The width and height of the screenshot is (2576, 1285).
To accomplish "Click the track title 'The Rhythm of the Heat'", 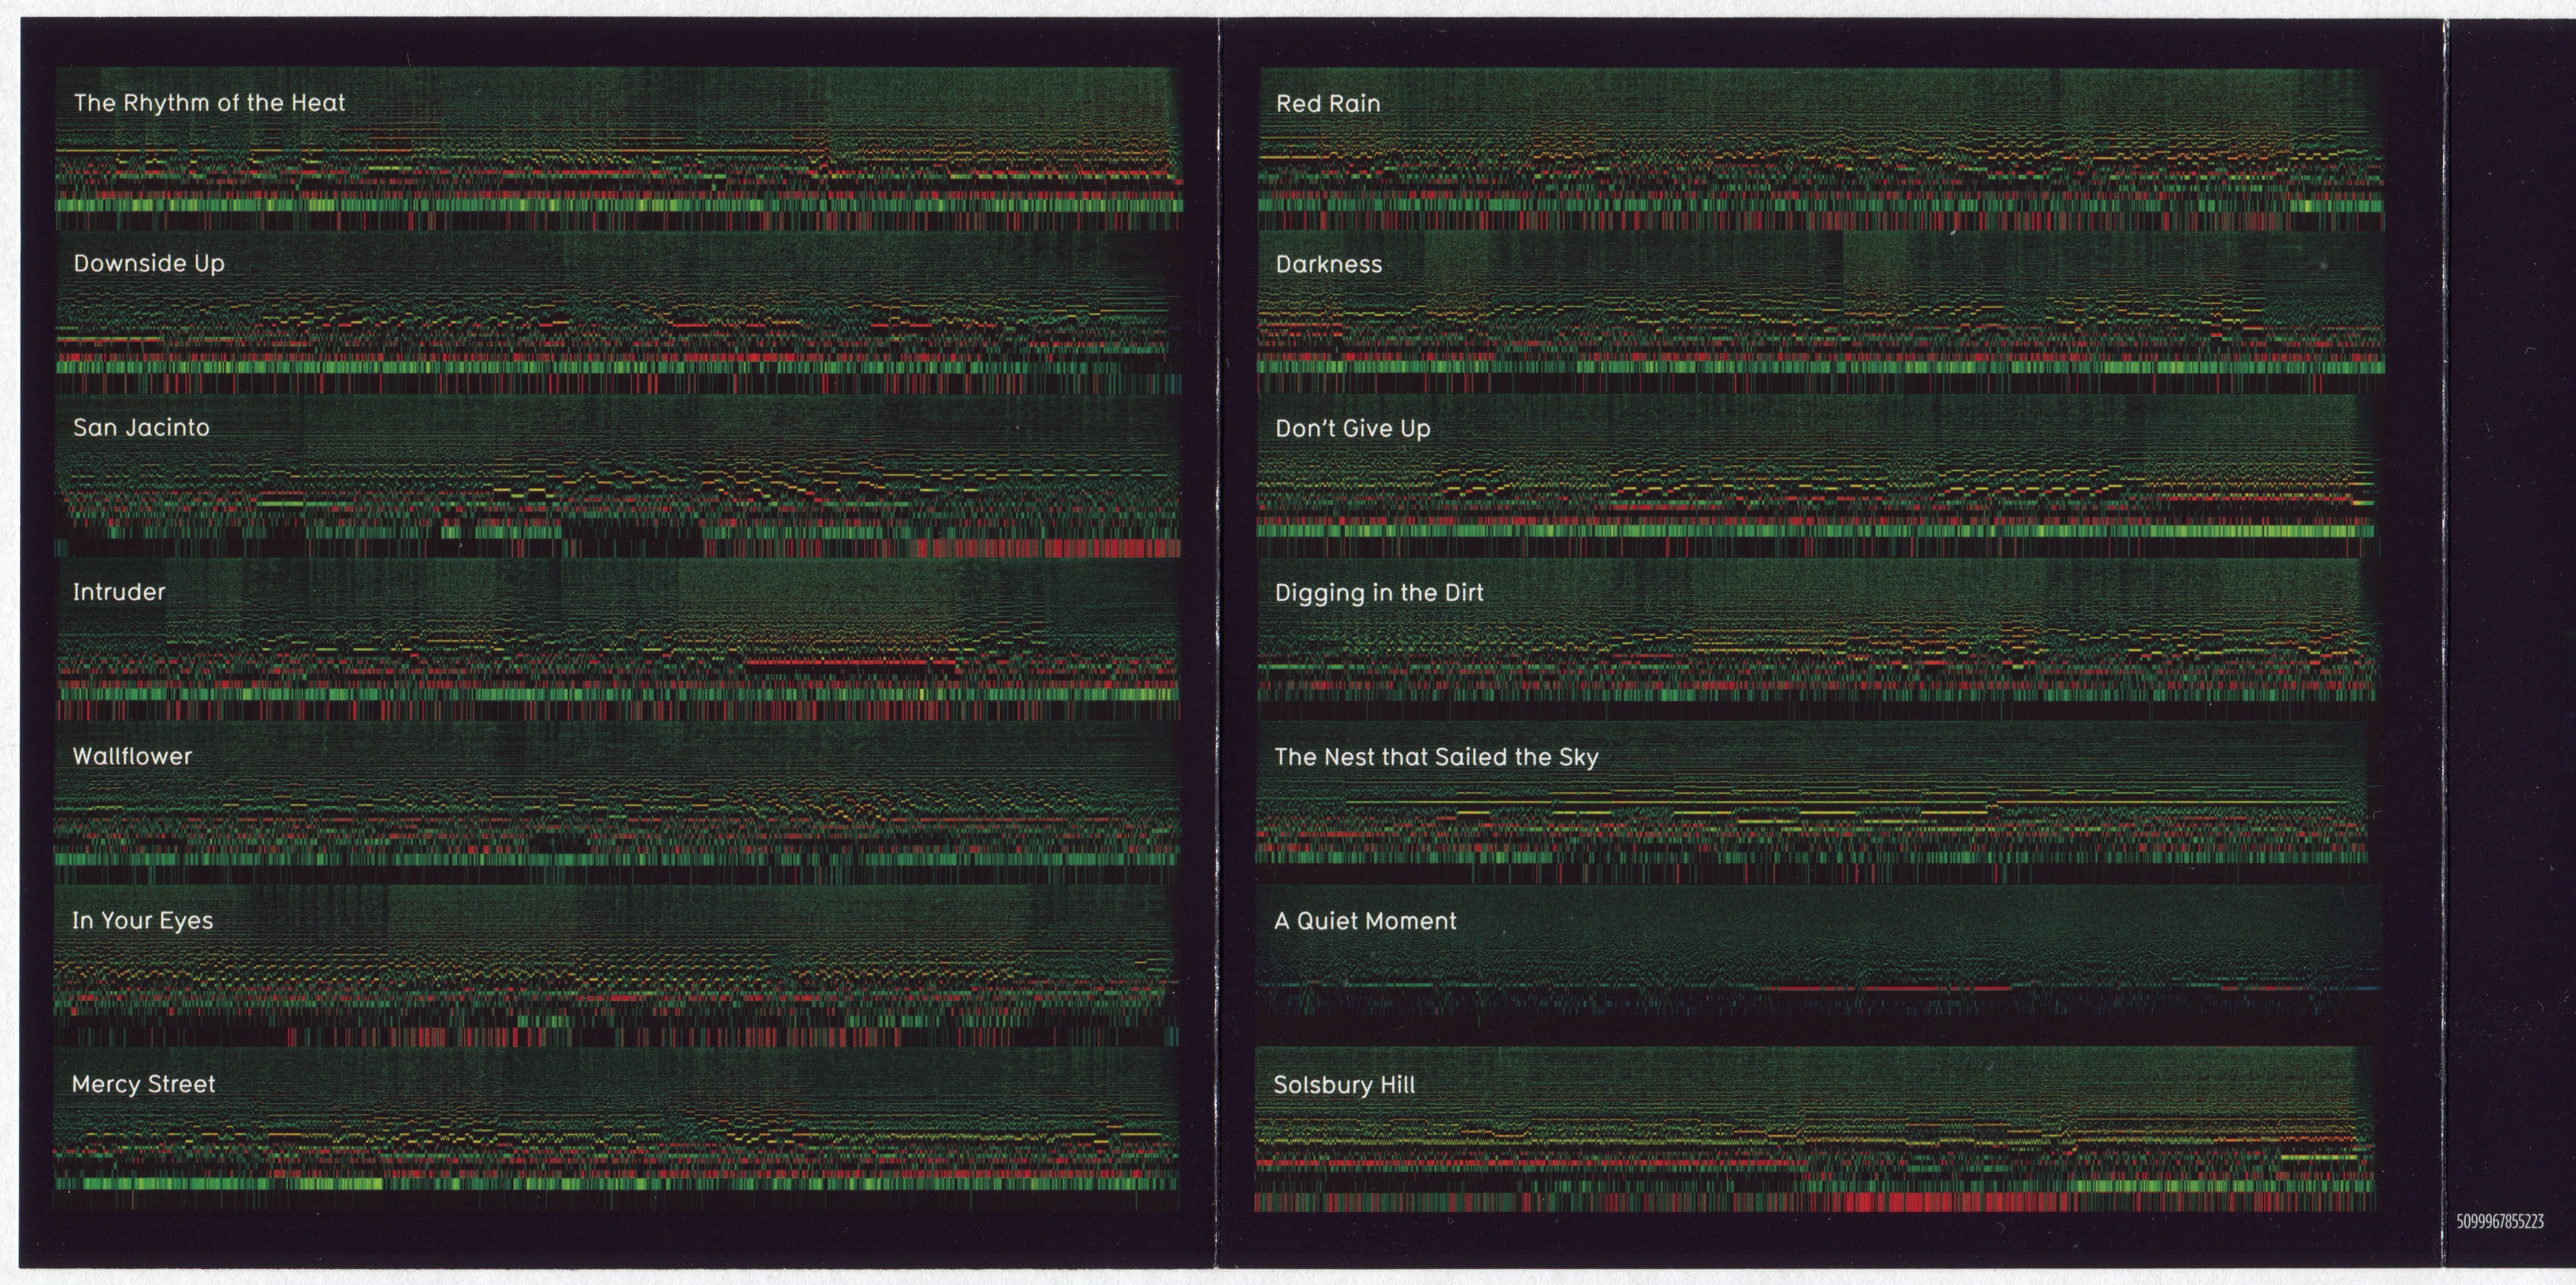I will click(209, 102).
